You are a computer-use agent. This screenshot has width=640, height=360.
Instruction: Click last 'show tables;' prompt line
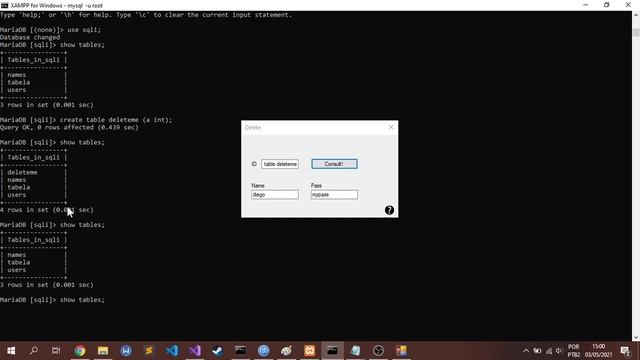pyautogui.click(x=52, y=300)
